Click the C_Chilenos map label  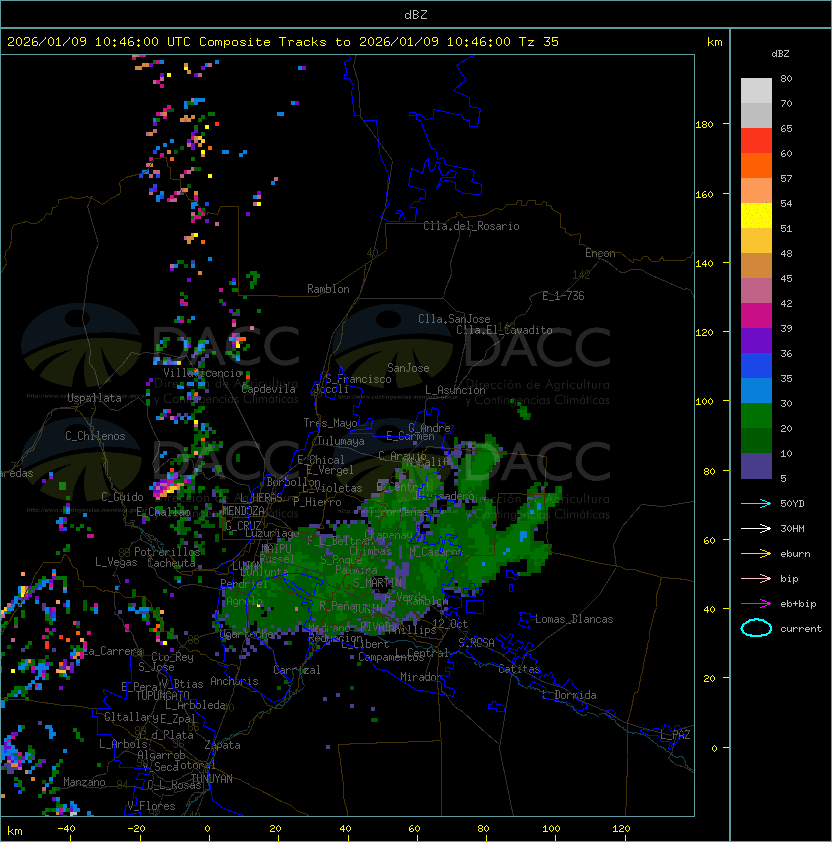pos(95,436)
